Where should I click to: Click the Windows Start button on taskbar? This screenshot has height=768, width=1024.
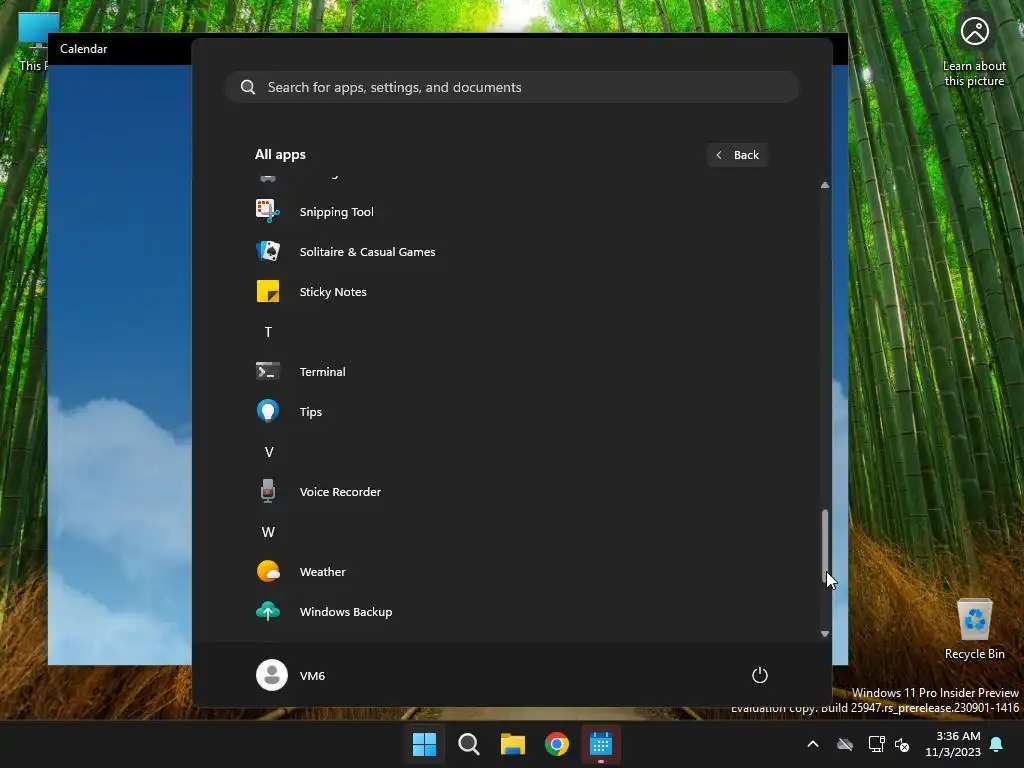[x=424, y=744]
